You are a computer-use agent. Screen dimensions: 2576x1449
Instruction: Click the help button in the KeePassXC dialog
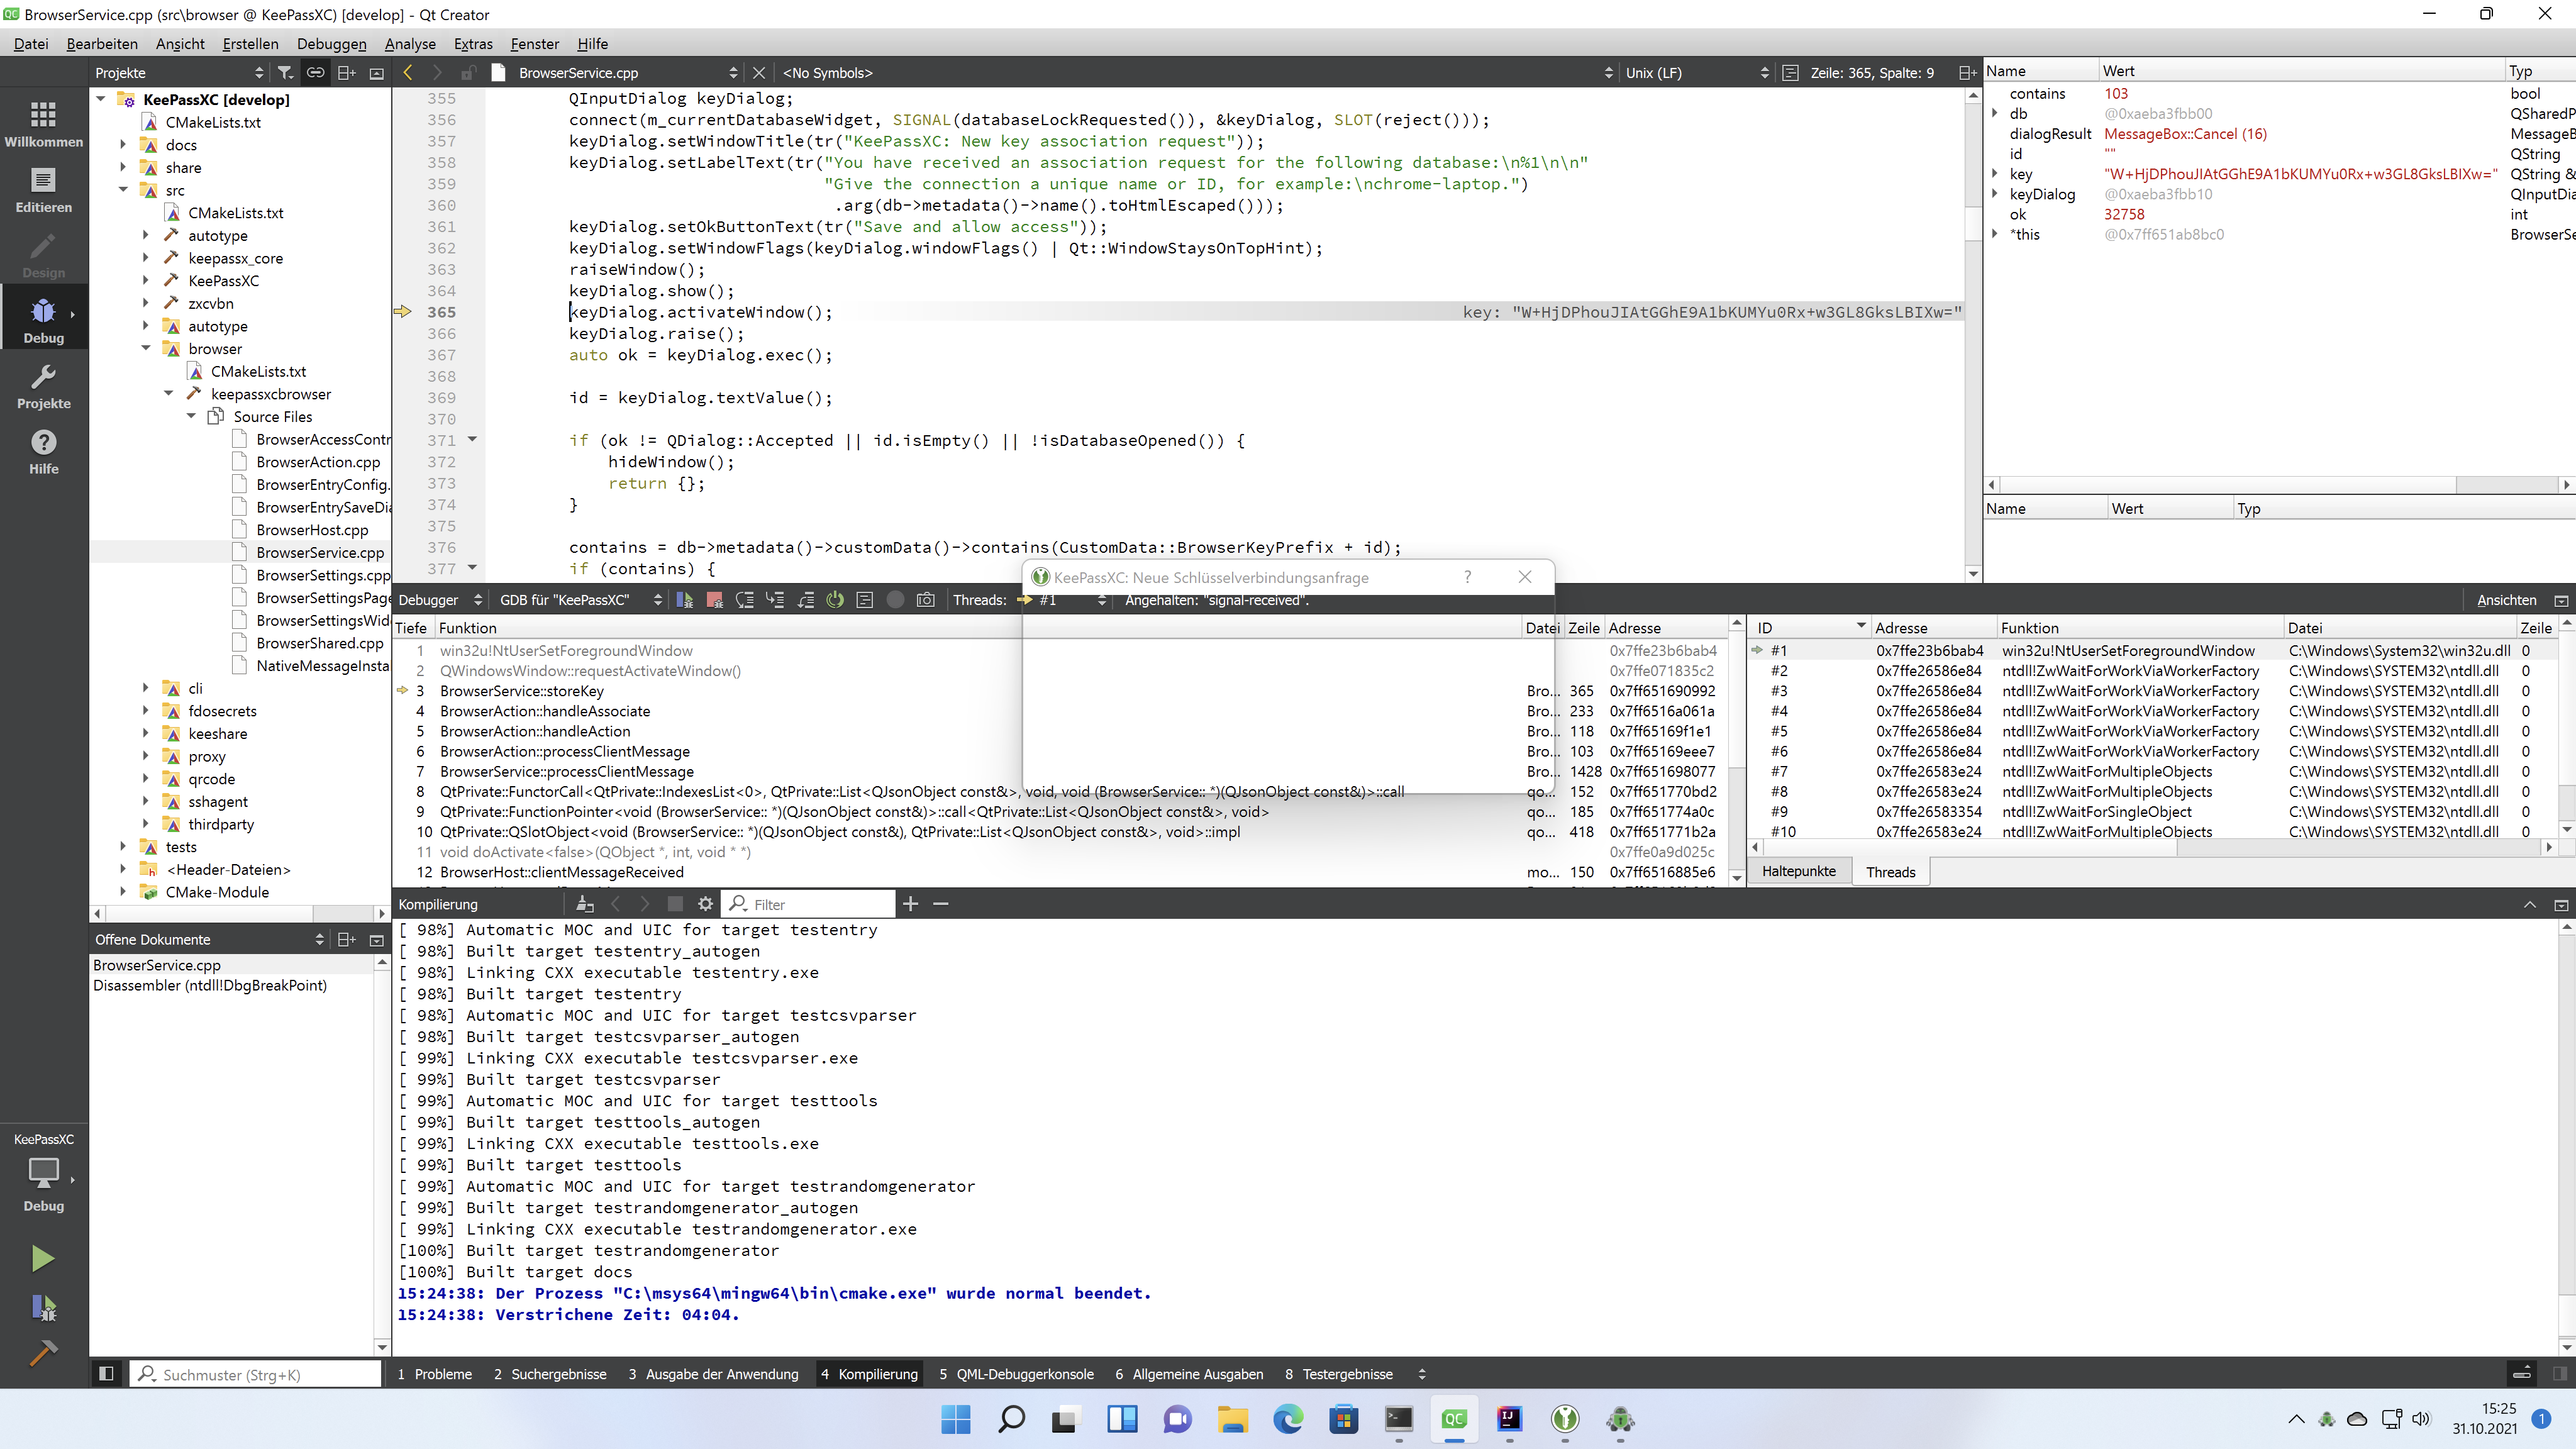click(x=1467, y=577)
